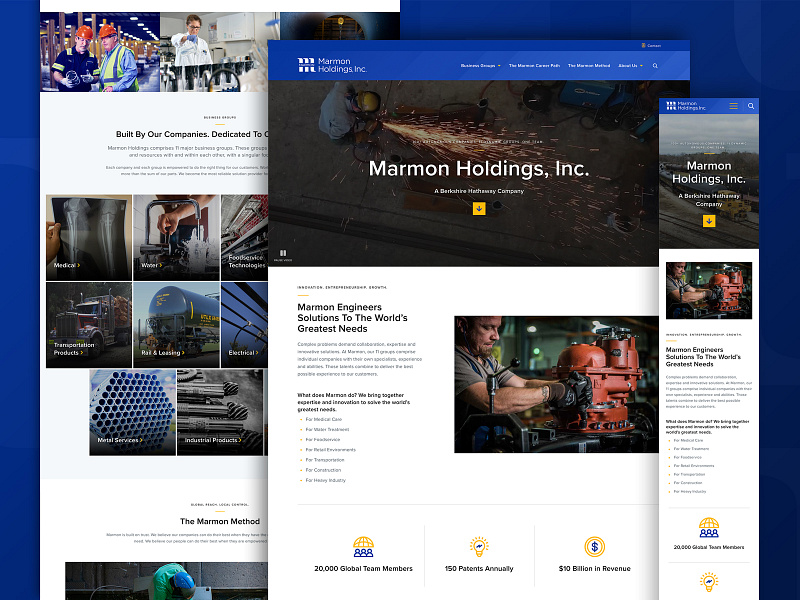Click 'A Berkshire Hathaway Company' desktop subtitle

(479, 191)
